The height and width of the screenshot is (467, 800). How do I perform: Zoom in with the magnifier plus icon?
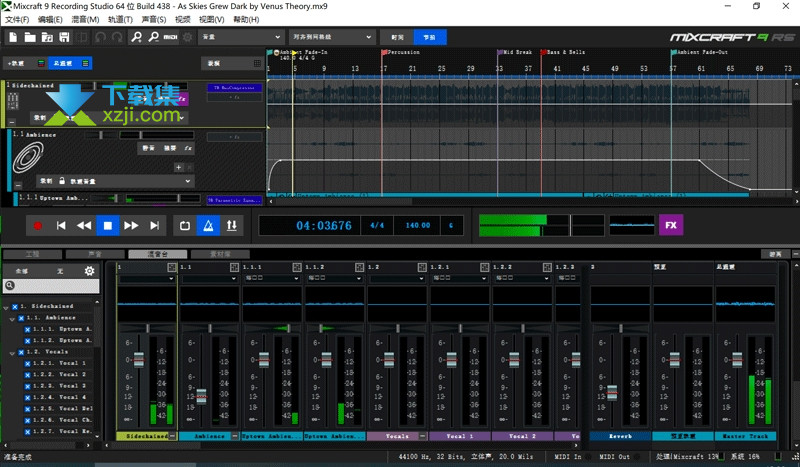(136, 37)
